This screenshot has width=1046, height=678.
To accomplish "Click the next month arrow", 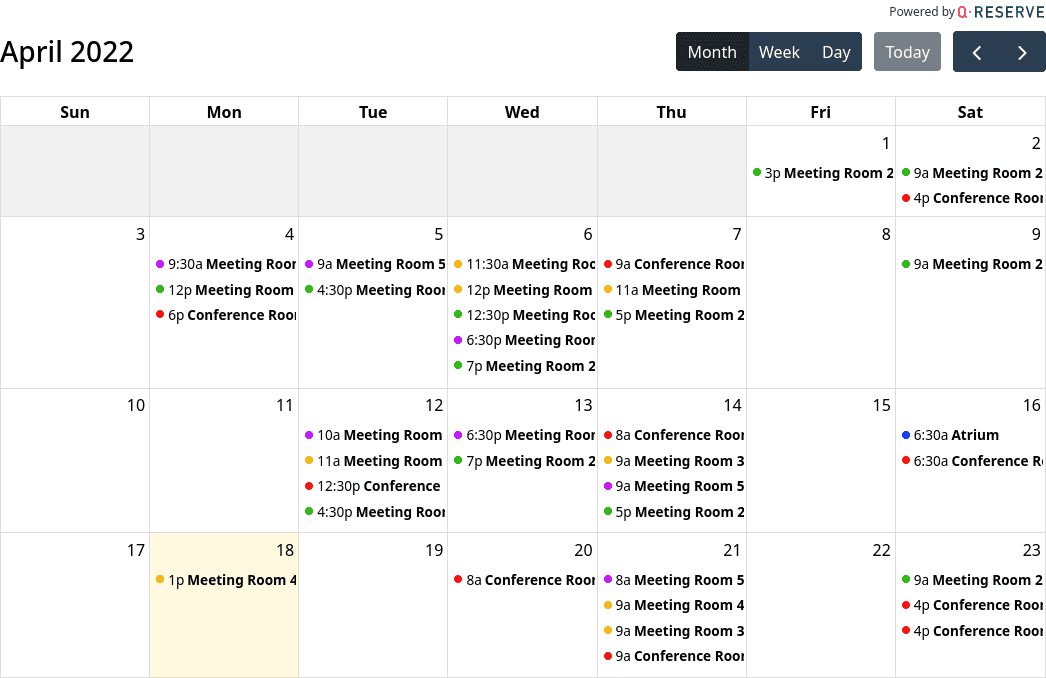I will coord(1022,51).
